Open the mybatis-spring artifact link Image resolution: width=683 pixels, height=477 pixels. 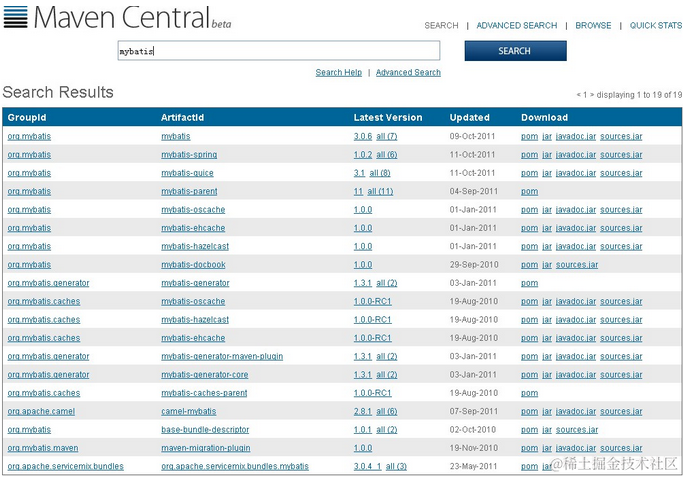[189, 155]
